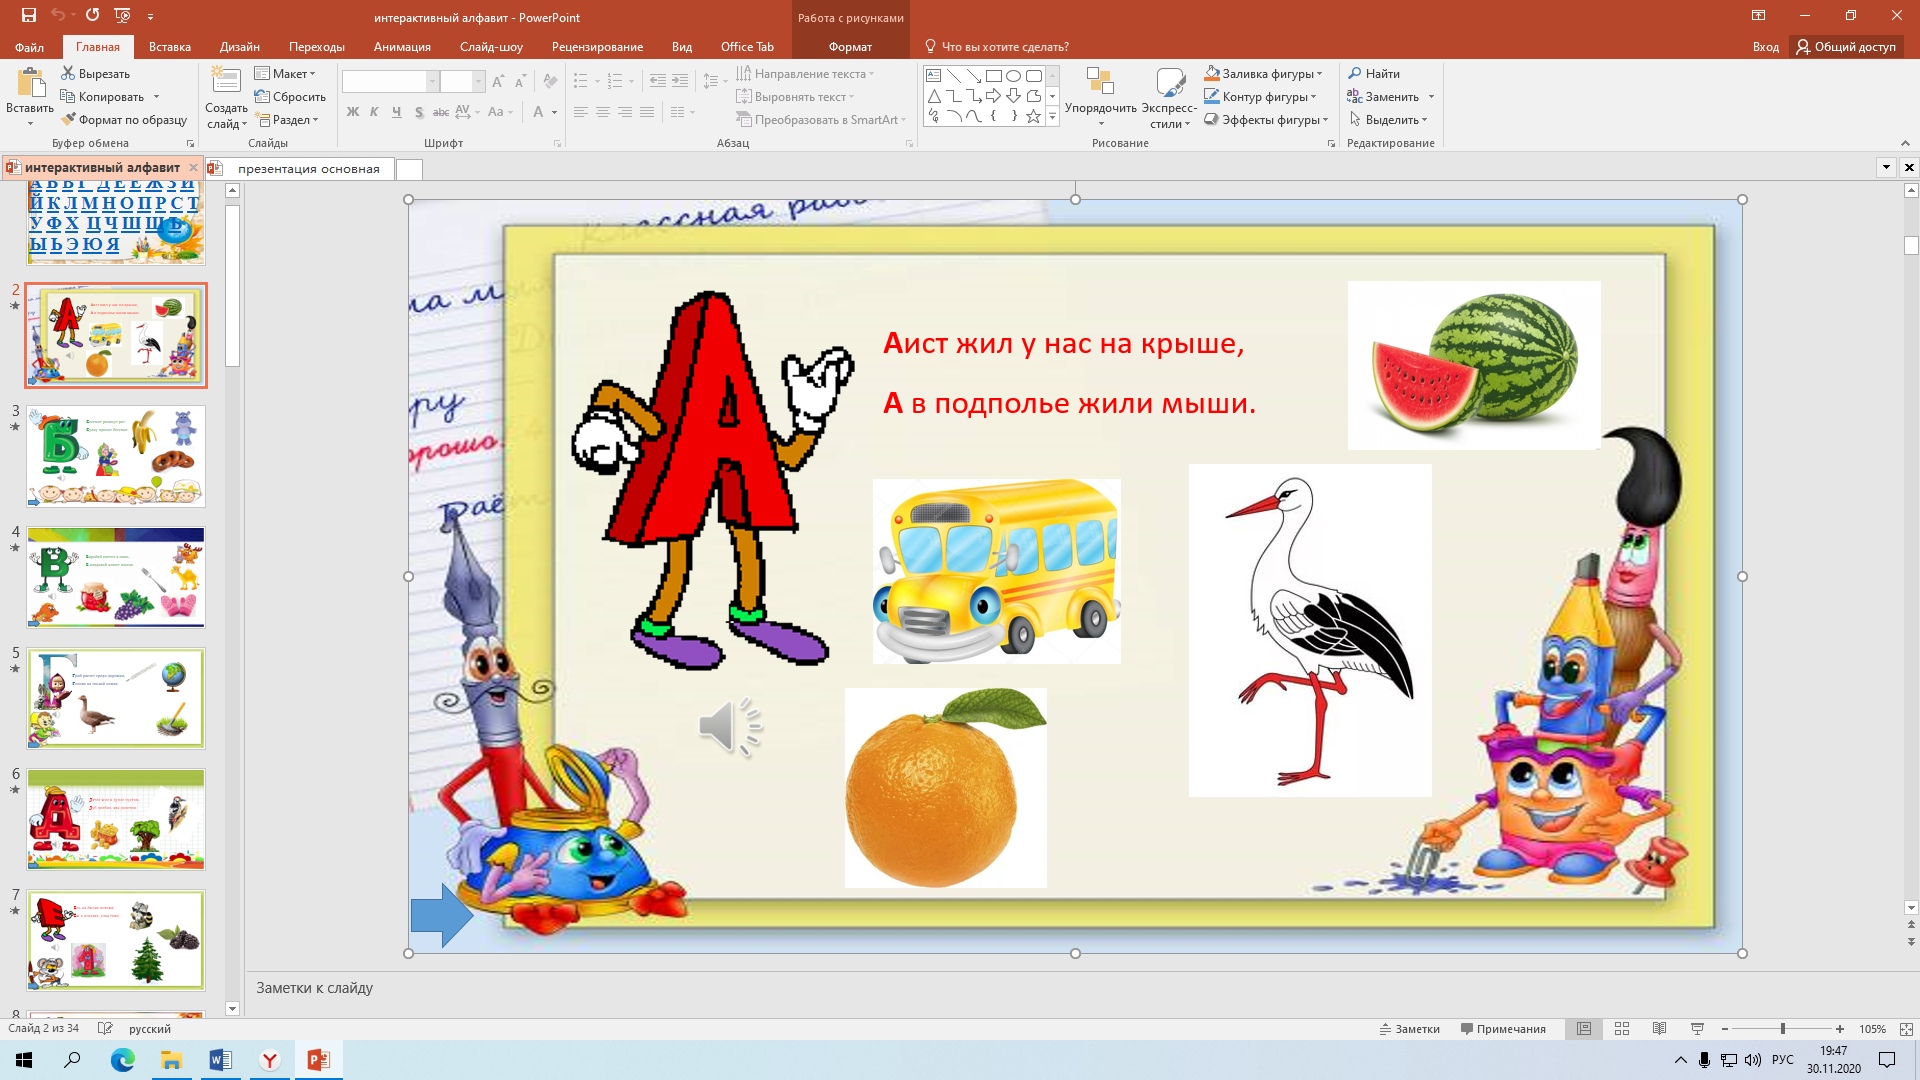Click the Save floppy disk icon

(x=29, y=16)
